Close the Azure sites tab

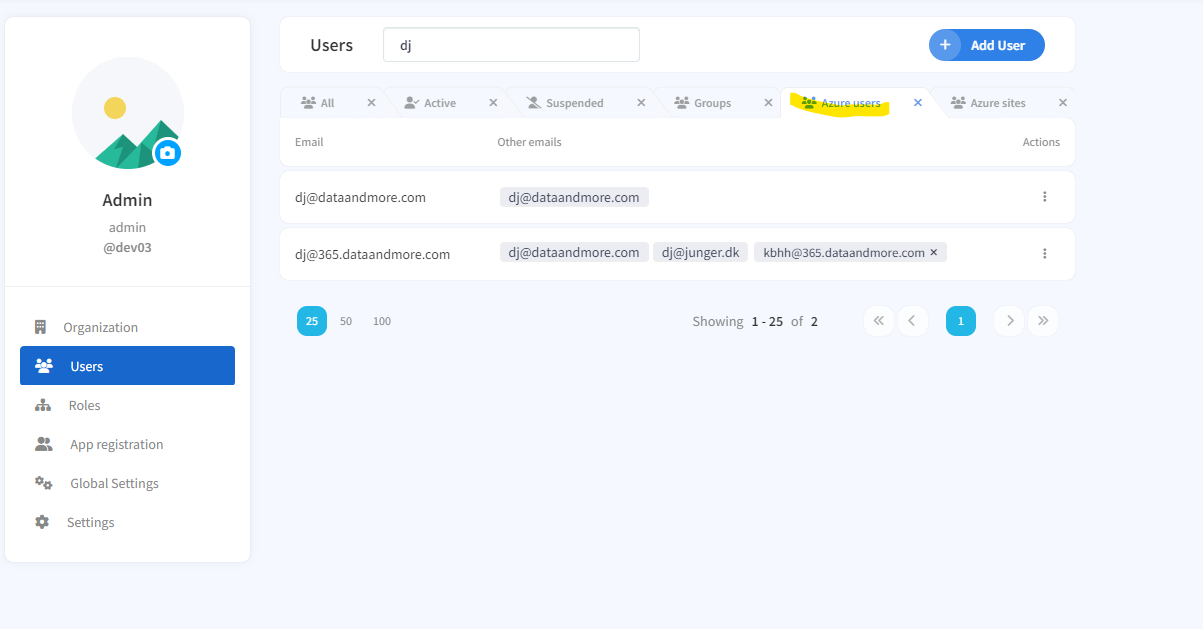(1063, 103)
